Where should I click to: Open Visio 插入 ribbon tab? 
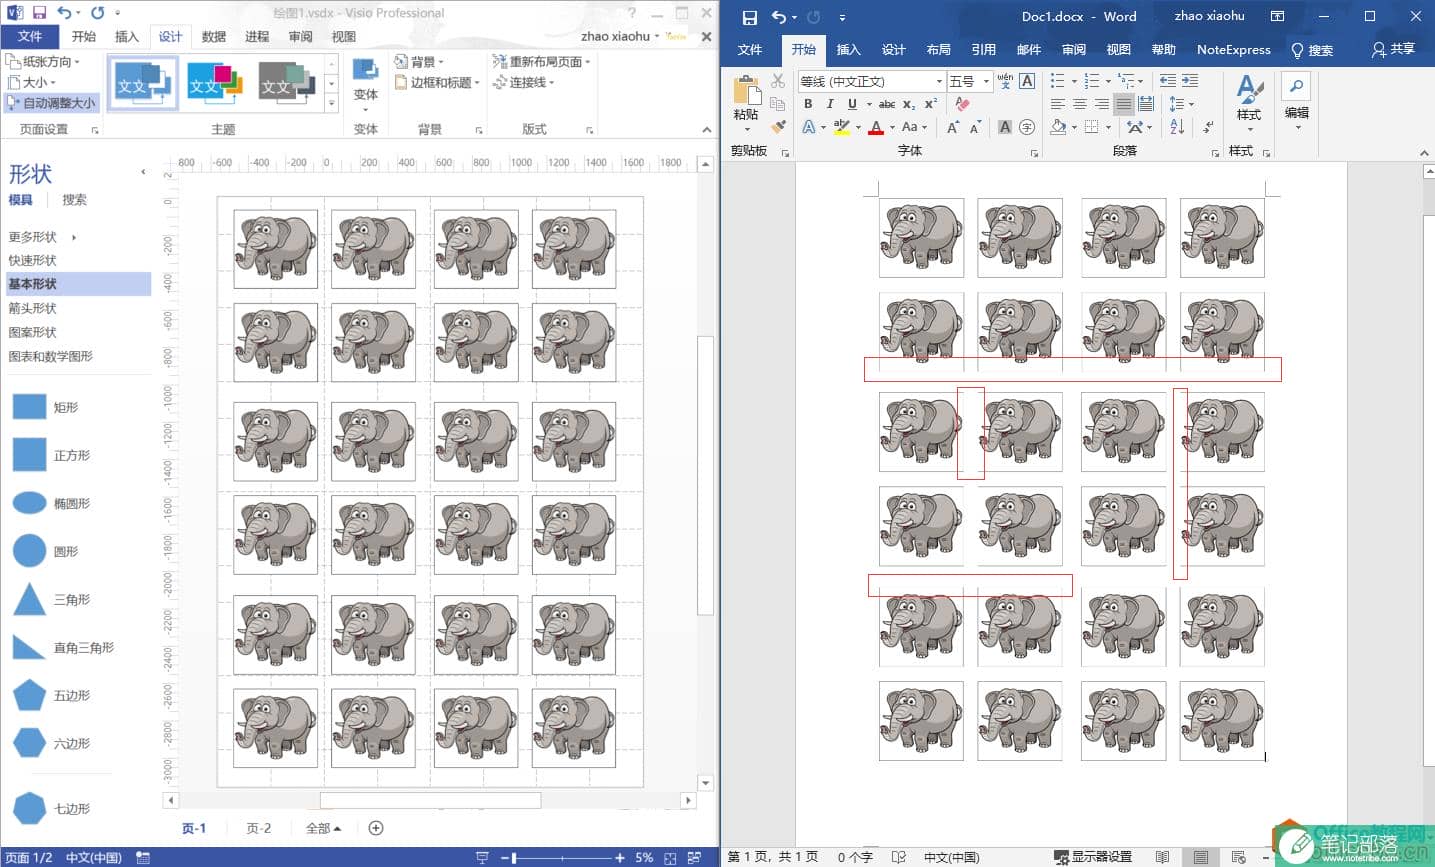point(127,37)
